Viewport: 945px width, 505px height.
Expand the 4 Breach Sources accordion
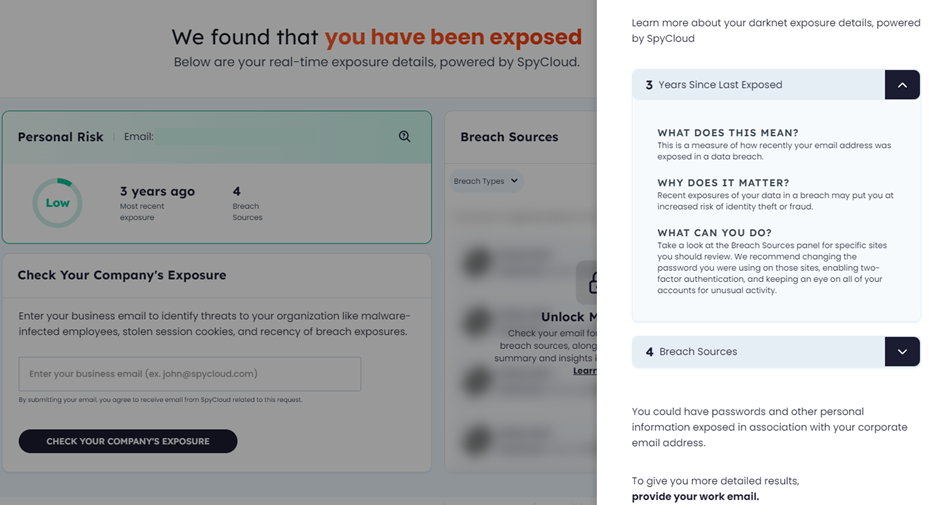(902, 352)
